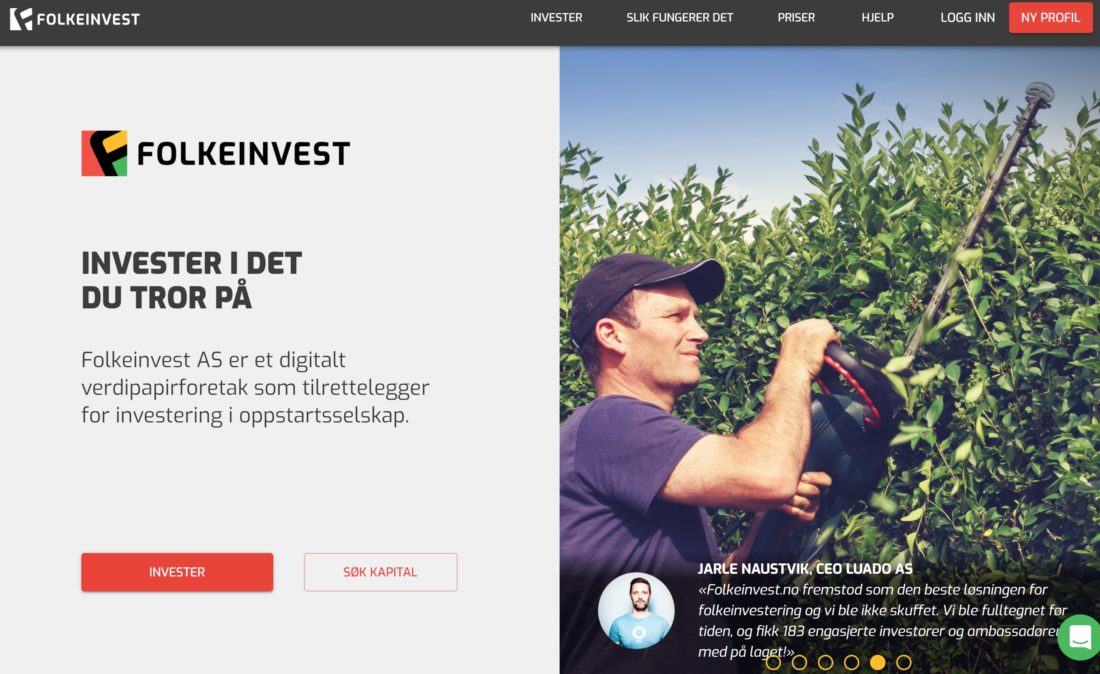Open the INVESTER menu item in navbar
Screen dimensions: 1100x674
(x=556, y=18)
